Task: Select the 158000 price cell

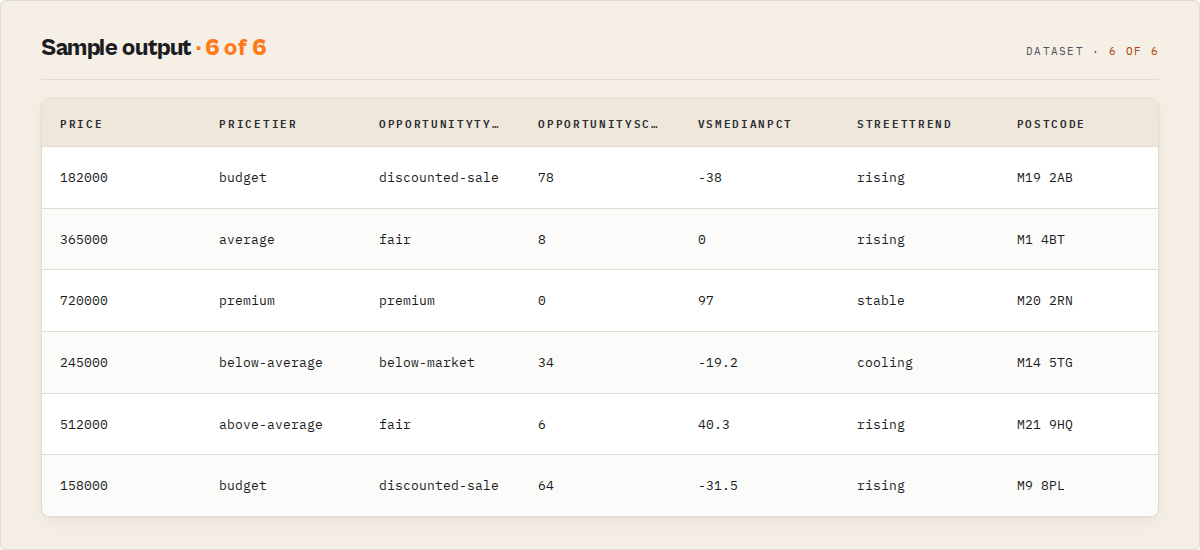Action: 84,486
